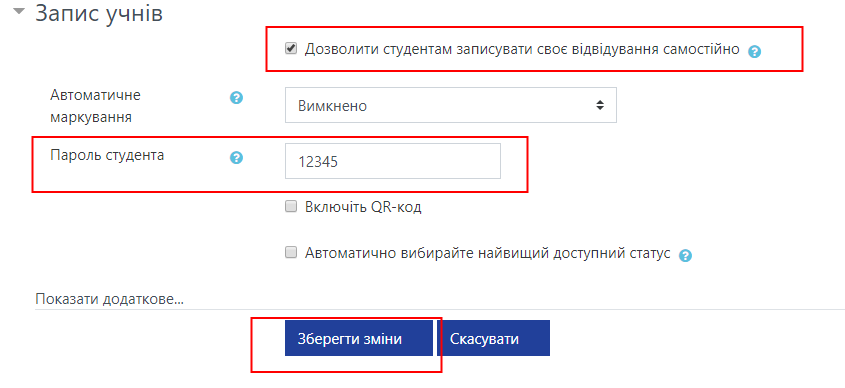Viewport: 845px width, 388px height.
Task: Click the Запис учнів section heading
Action: point(99,13)
